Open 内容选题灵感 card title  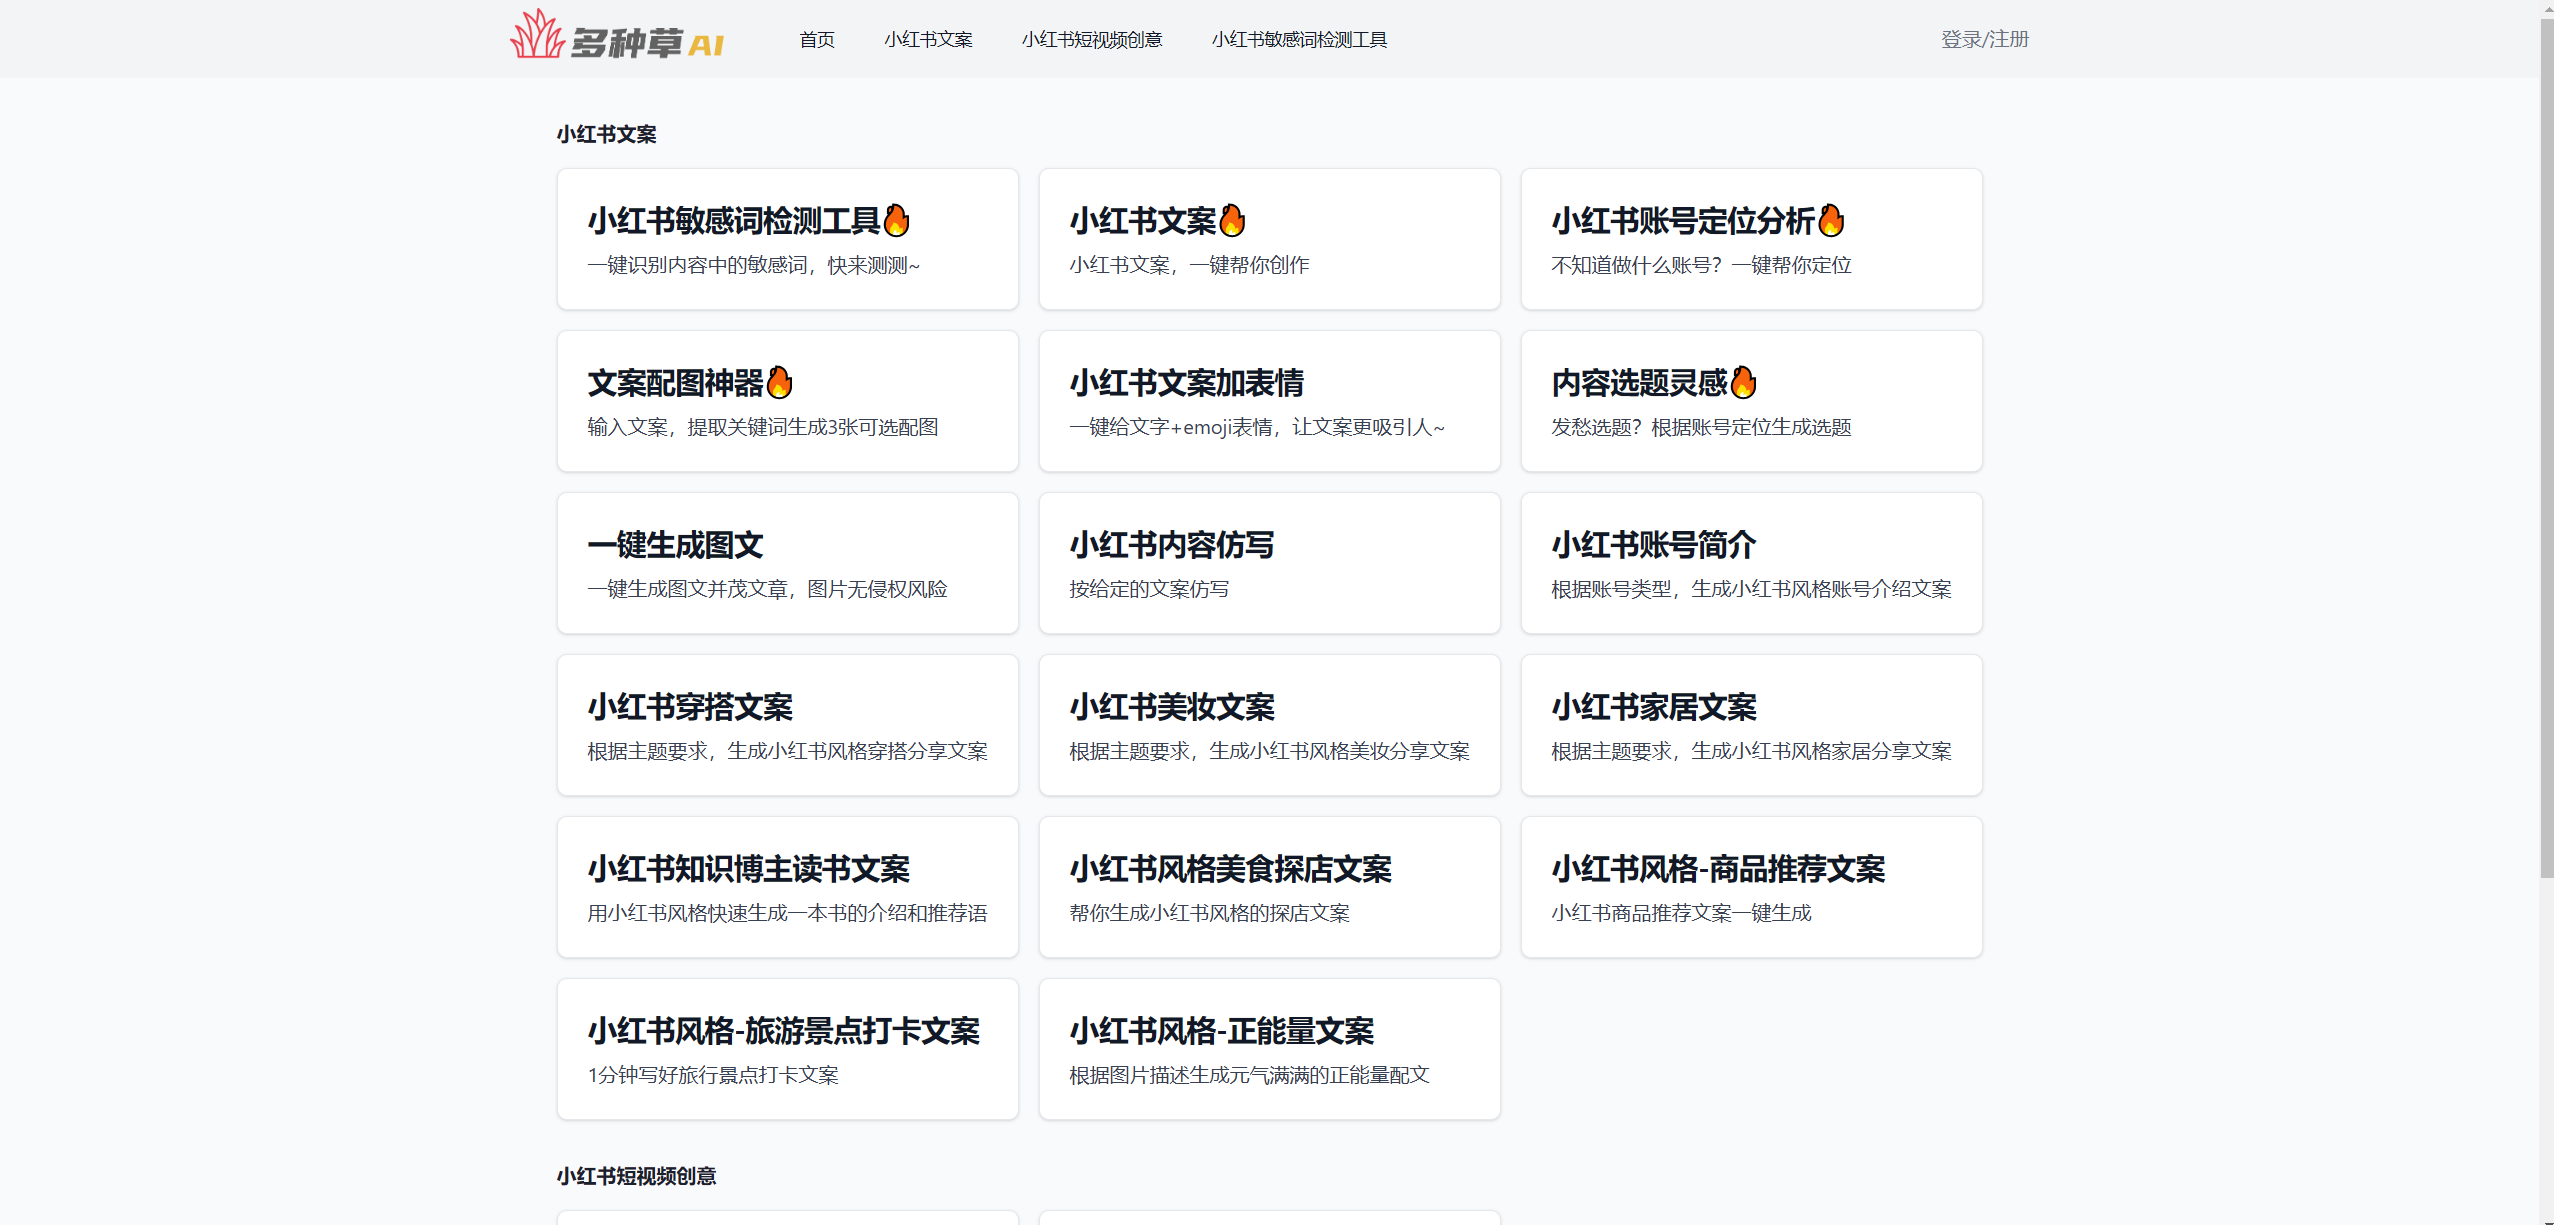pyautogui.click(x=1639, y=383)
